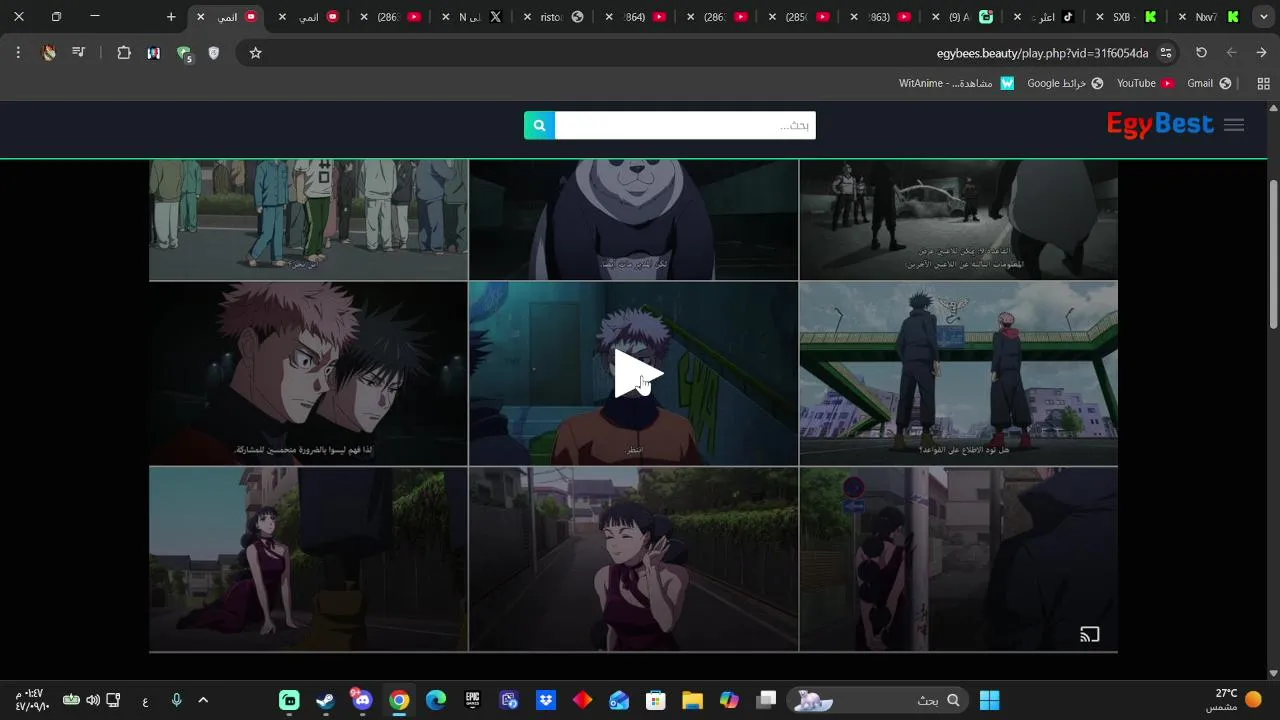Select thumbnail of crowd in tracksuits
This screenshot has height=720, width=1280.
[x=308, y=219]
